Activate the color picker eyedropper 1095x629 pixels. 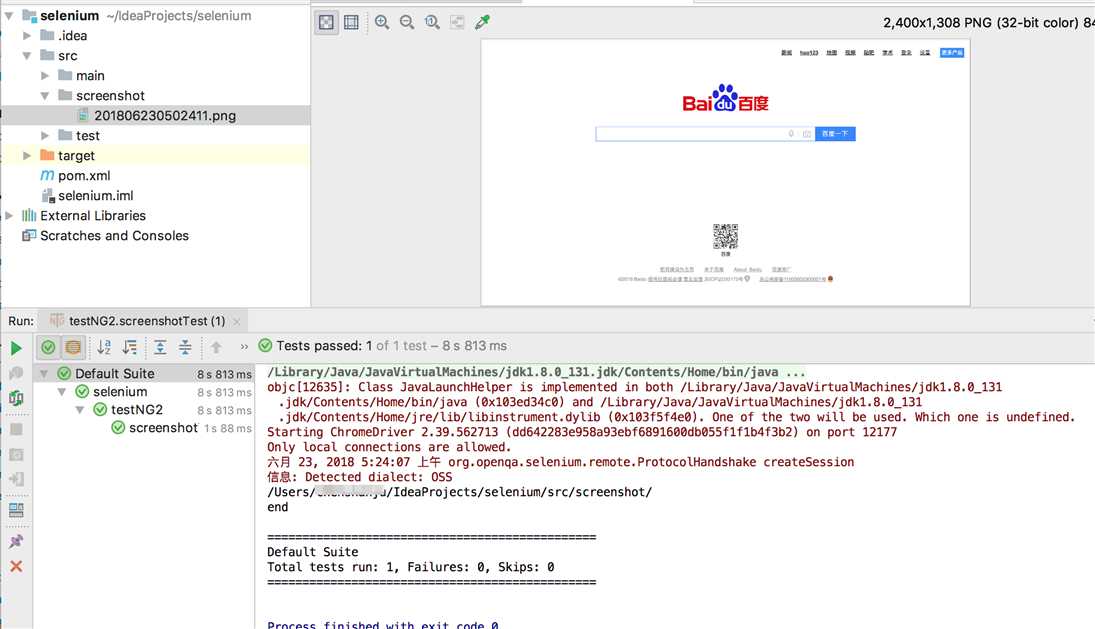(483, 22)
